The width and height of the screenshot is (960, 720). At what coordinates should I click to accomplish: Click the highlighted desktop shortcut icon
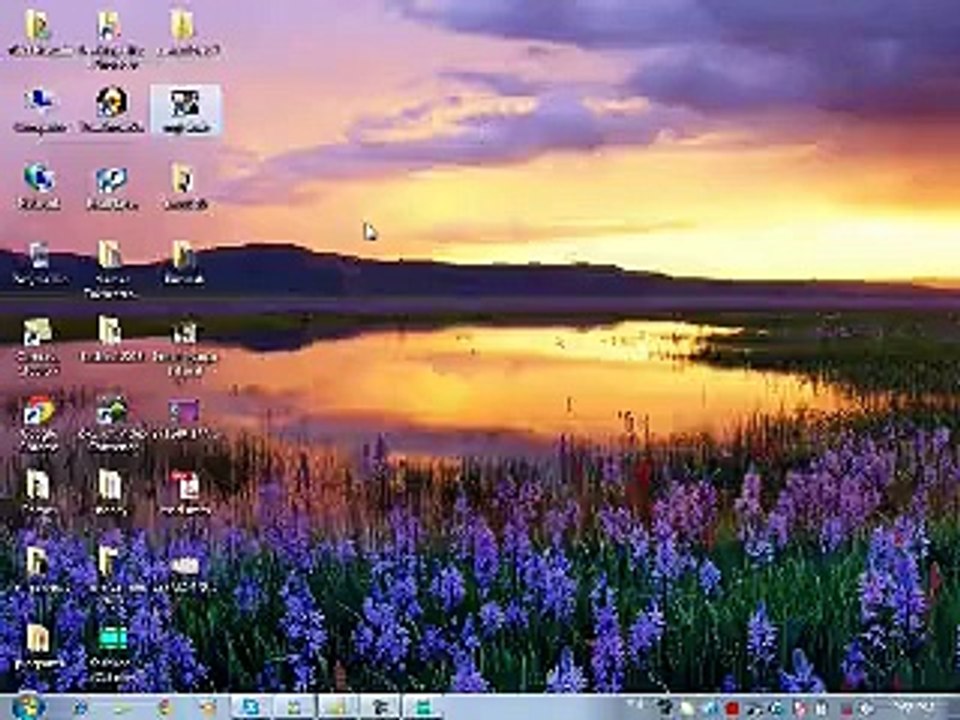coord(186,110)
